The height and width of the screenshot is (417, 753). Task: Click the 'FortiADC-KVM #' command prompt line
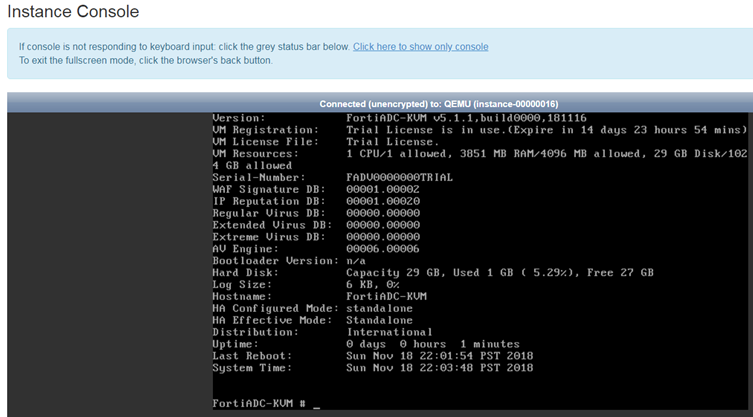coord(266,404)
